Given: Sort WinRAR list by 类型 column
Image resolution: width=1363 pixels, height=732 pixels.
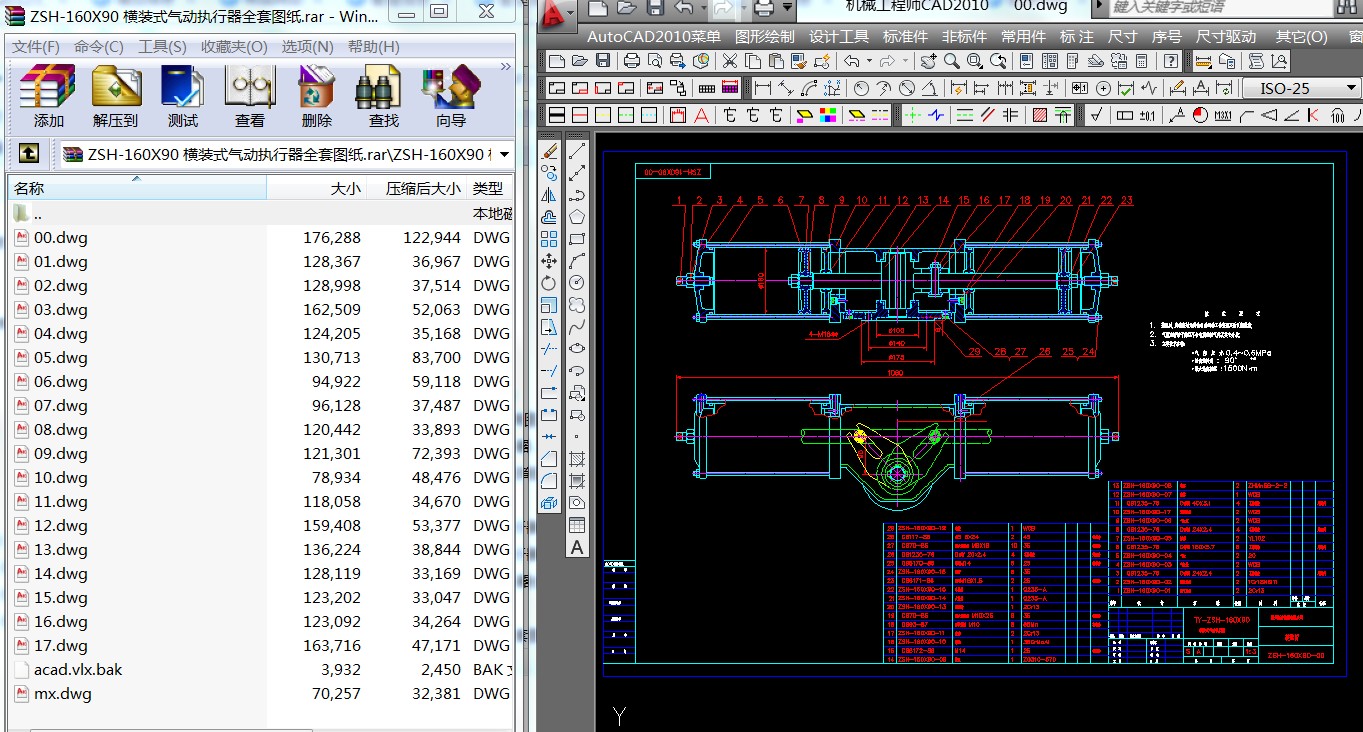Looking at the screenshot, I should coord(490,188).
